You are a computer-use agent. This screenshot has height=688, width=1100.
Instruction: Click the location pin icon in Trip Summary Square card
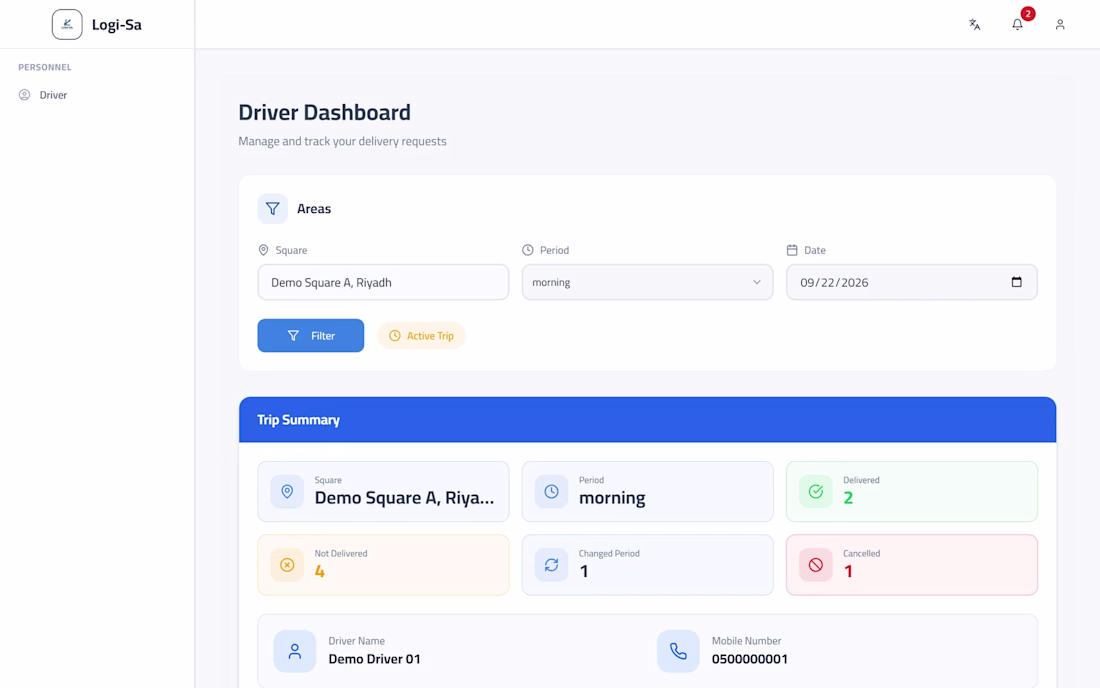coord(287,492)
